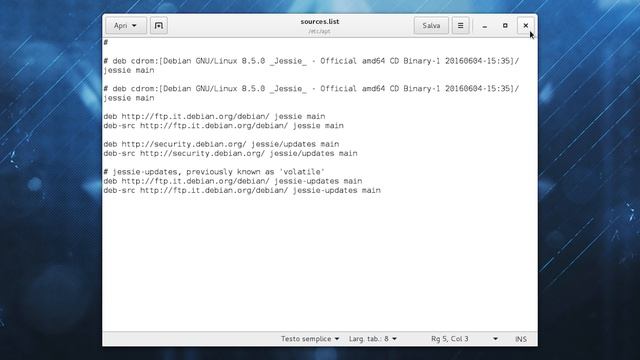640x360 pixels.
Task: Create a new document tab icon
Action: click(x=159, y=26)
